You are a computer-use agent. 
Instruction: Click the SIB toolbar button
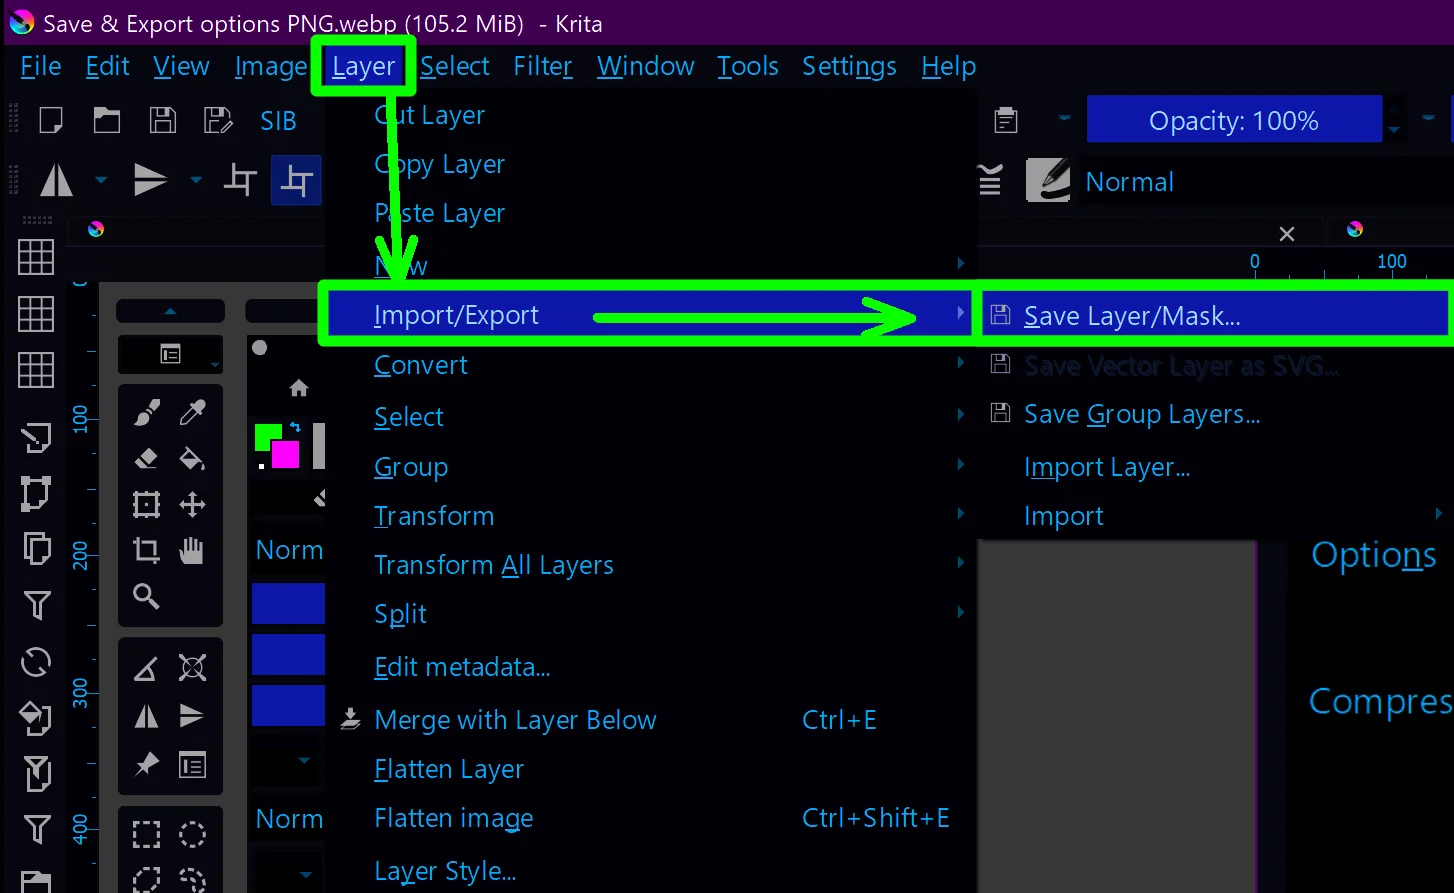(278, 121)
